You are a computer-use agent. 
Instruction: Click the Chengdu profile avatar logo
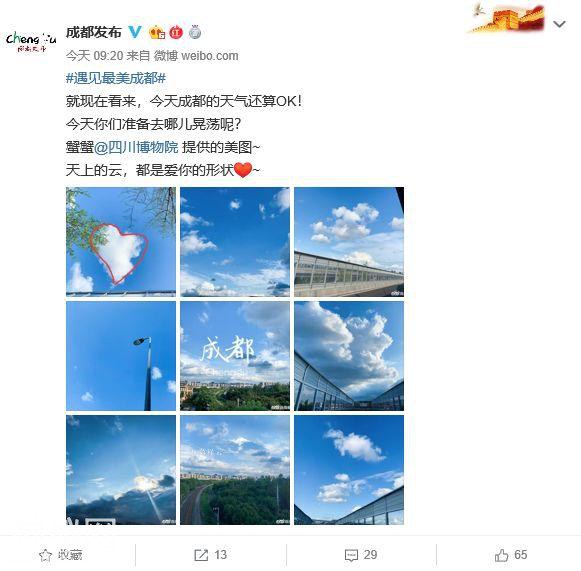31,41
